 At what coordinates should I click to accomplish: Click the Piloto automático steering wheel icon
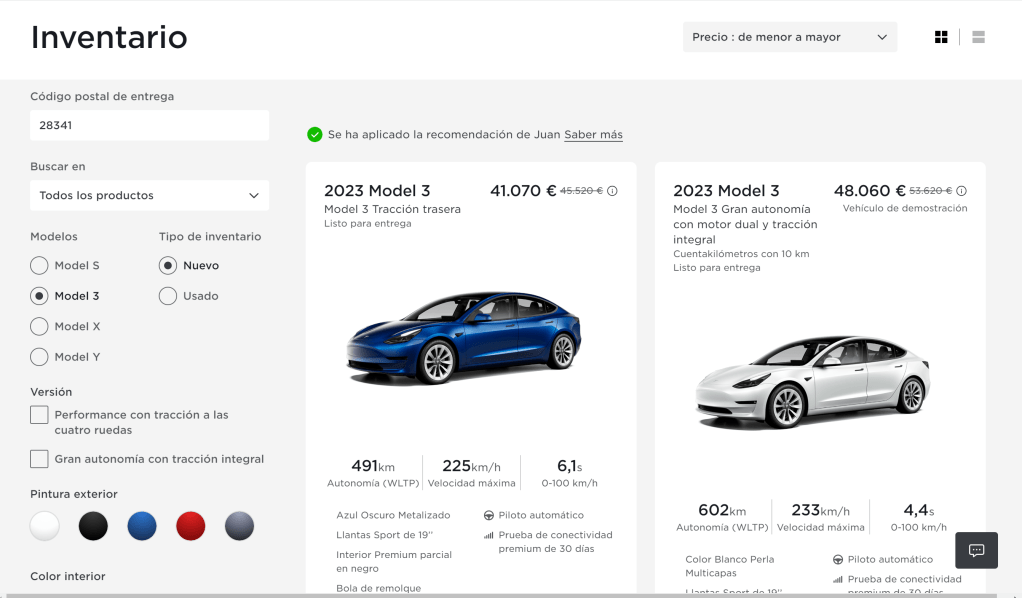tap(488, 515)
